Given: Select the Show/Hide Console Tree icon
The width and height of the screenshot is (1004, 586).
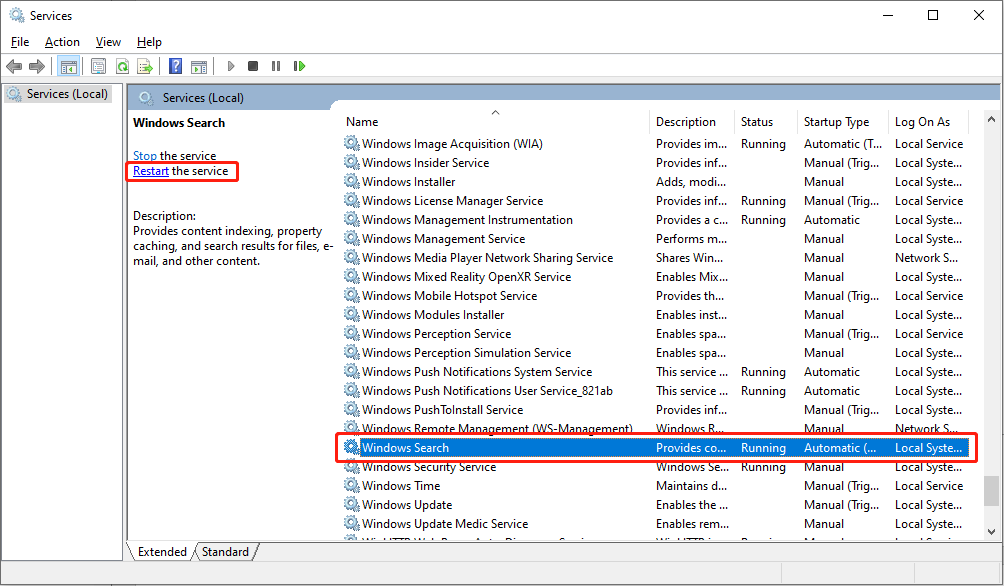Looking at the screenshot, I should 68,66.
